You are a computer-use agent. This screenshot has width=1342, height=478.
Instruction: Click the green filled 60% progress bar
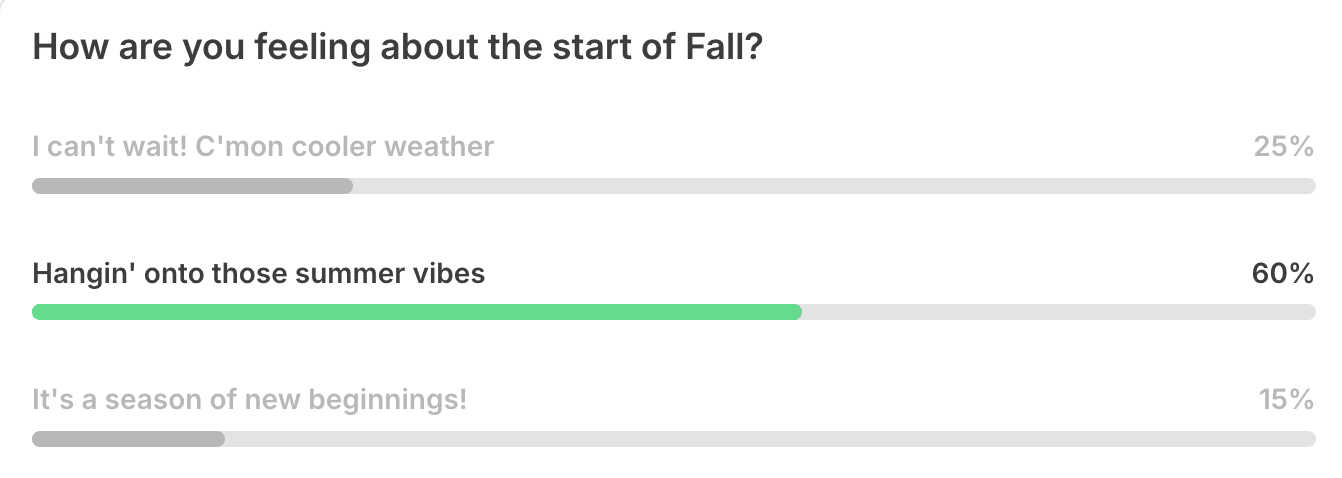[416, 312]
